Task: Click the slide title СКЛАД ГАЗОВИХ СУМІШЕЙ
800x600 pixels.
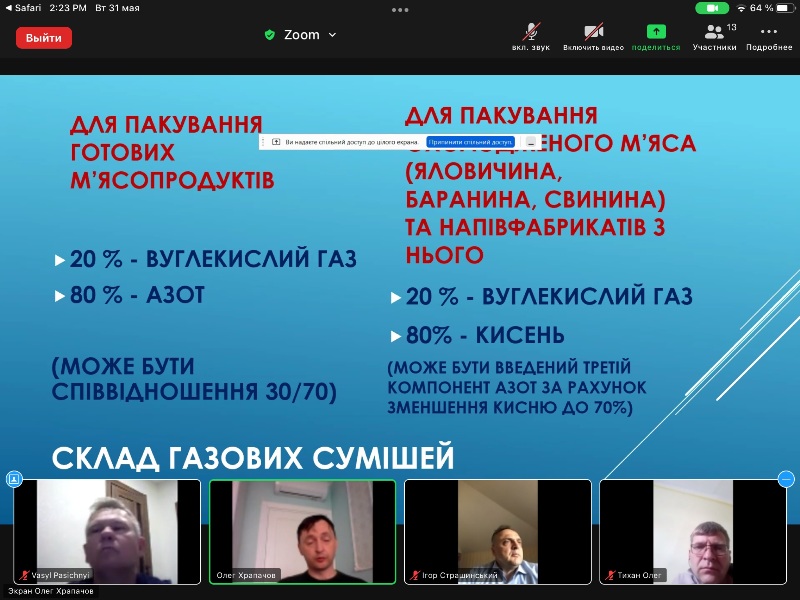Action: [x=253, y=457]
